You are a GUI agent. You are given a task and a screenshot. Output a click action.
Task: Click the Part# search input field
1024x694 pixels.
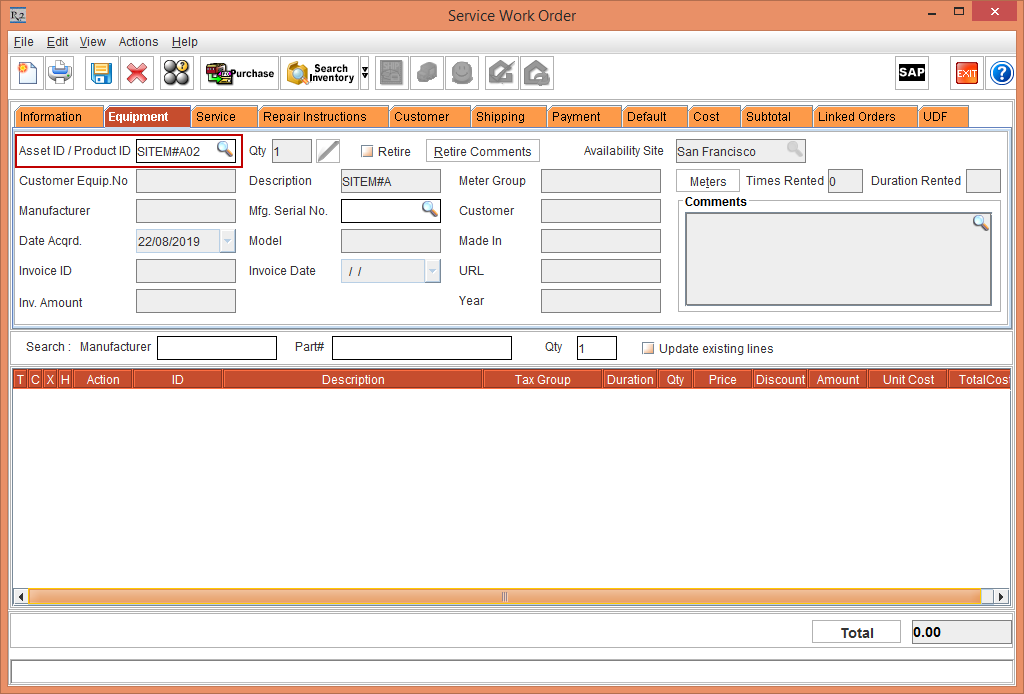421,348
